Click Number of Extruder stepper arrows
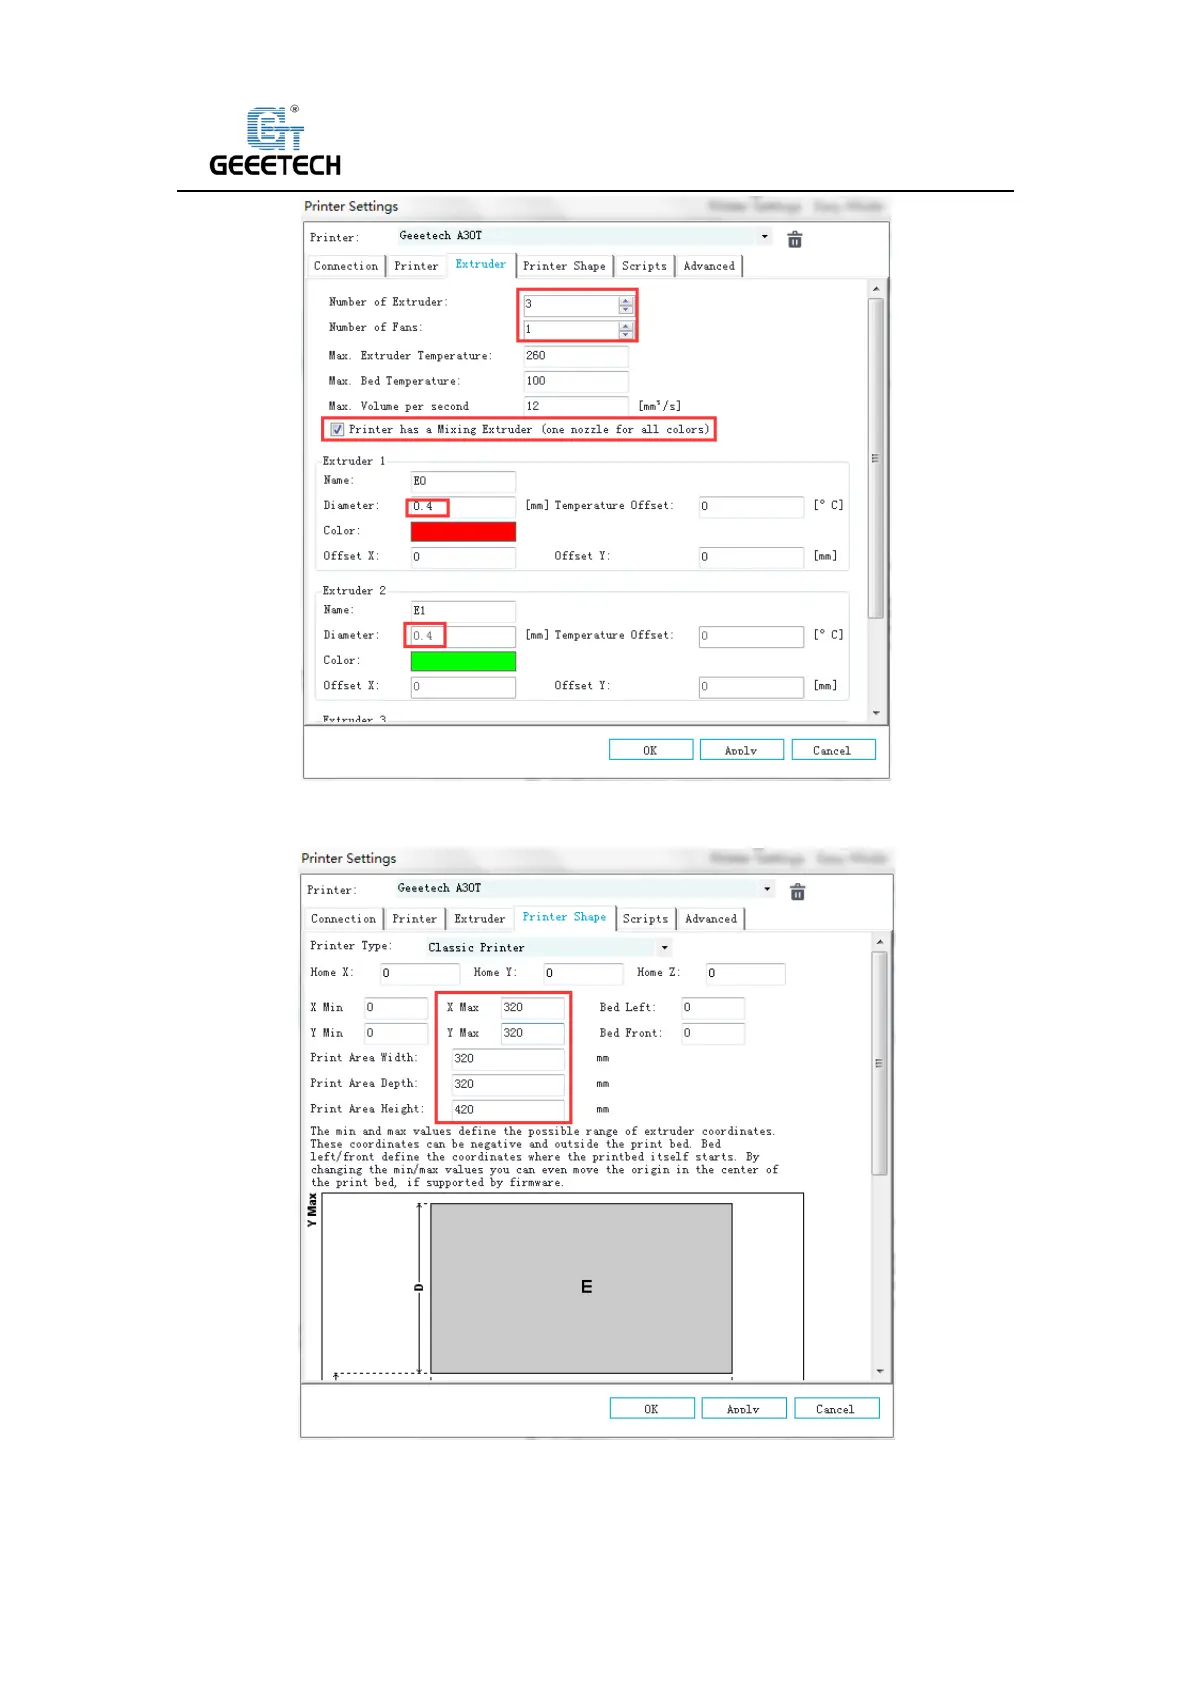The image size is (1191, 1684). [626, 304]
